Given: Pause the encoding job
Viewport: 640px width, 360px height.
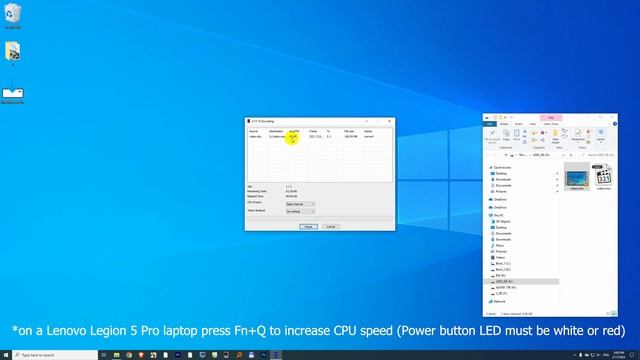Looking at the screenshot, I should 308,227.
